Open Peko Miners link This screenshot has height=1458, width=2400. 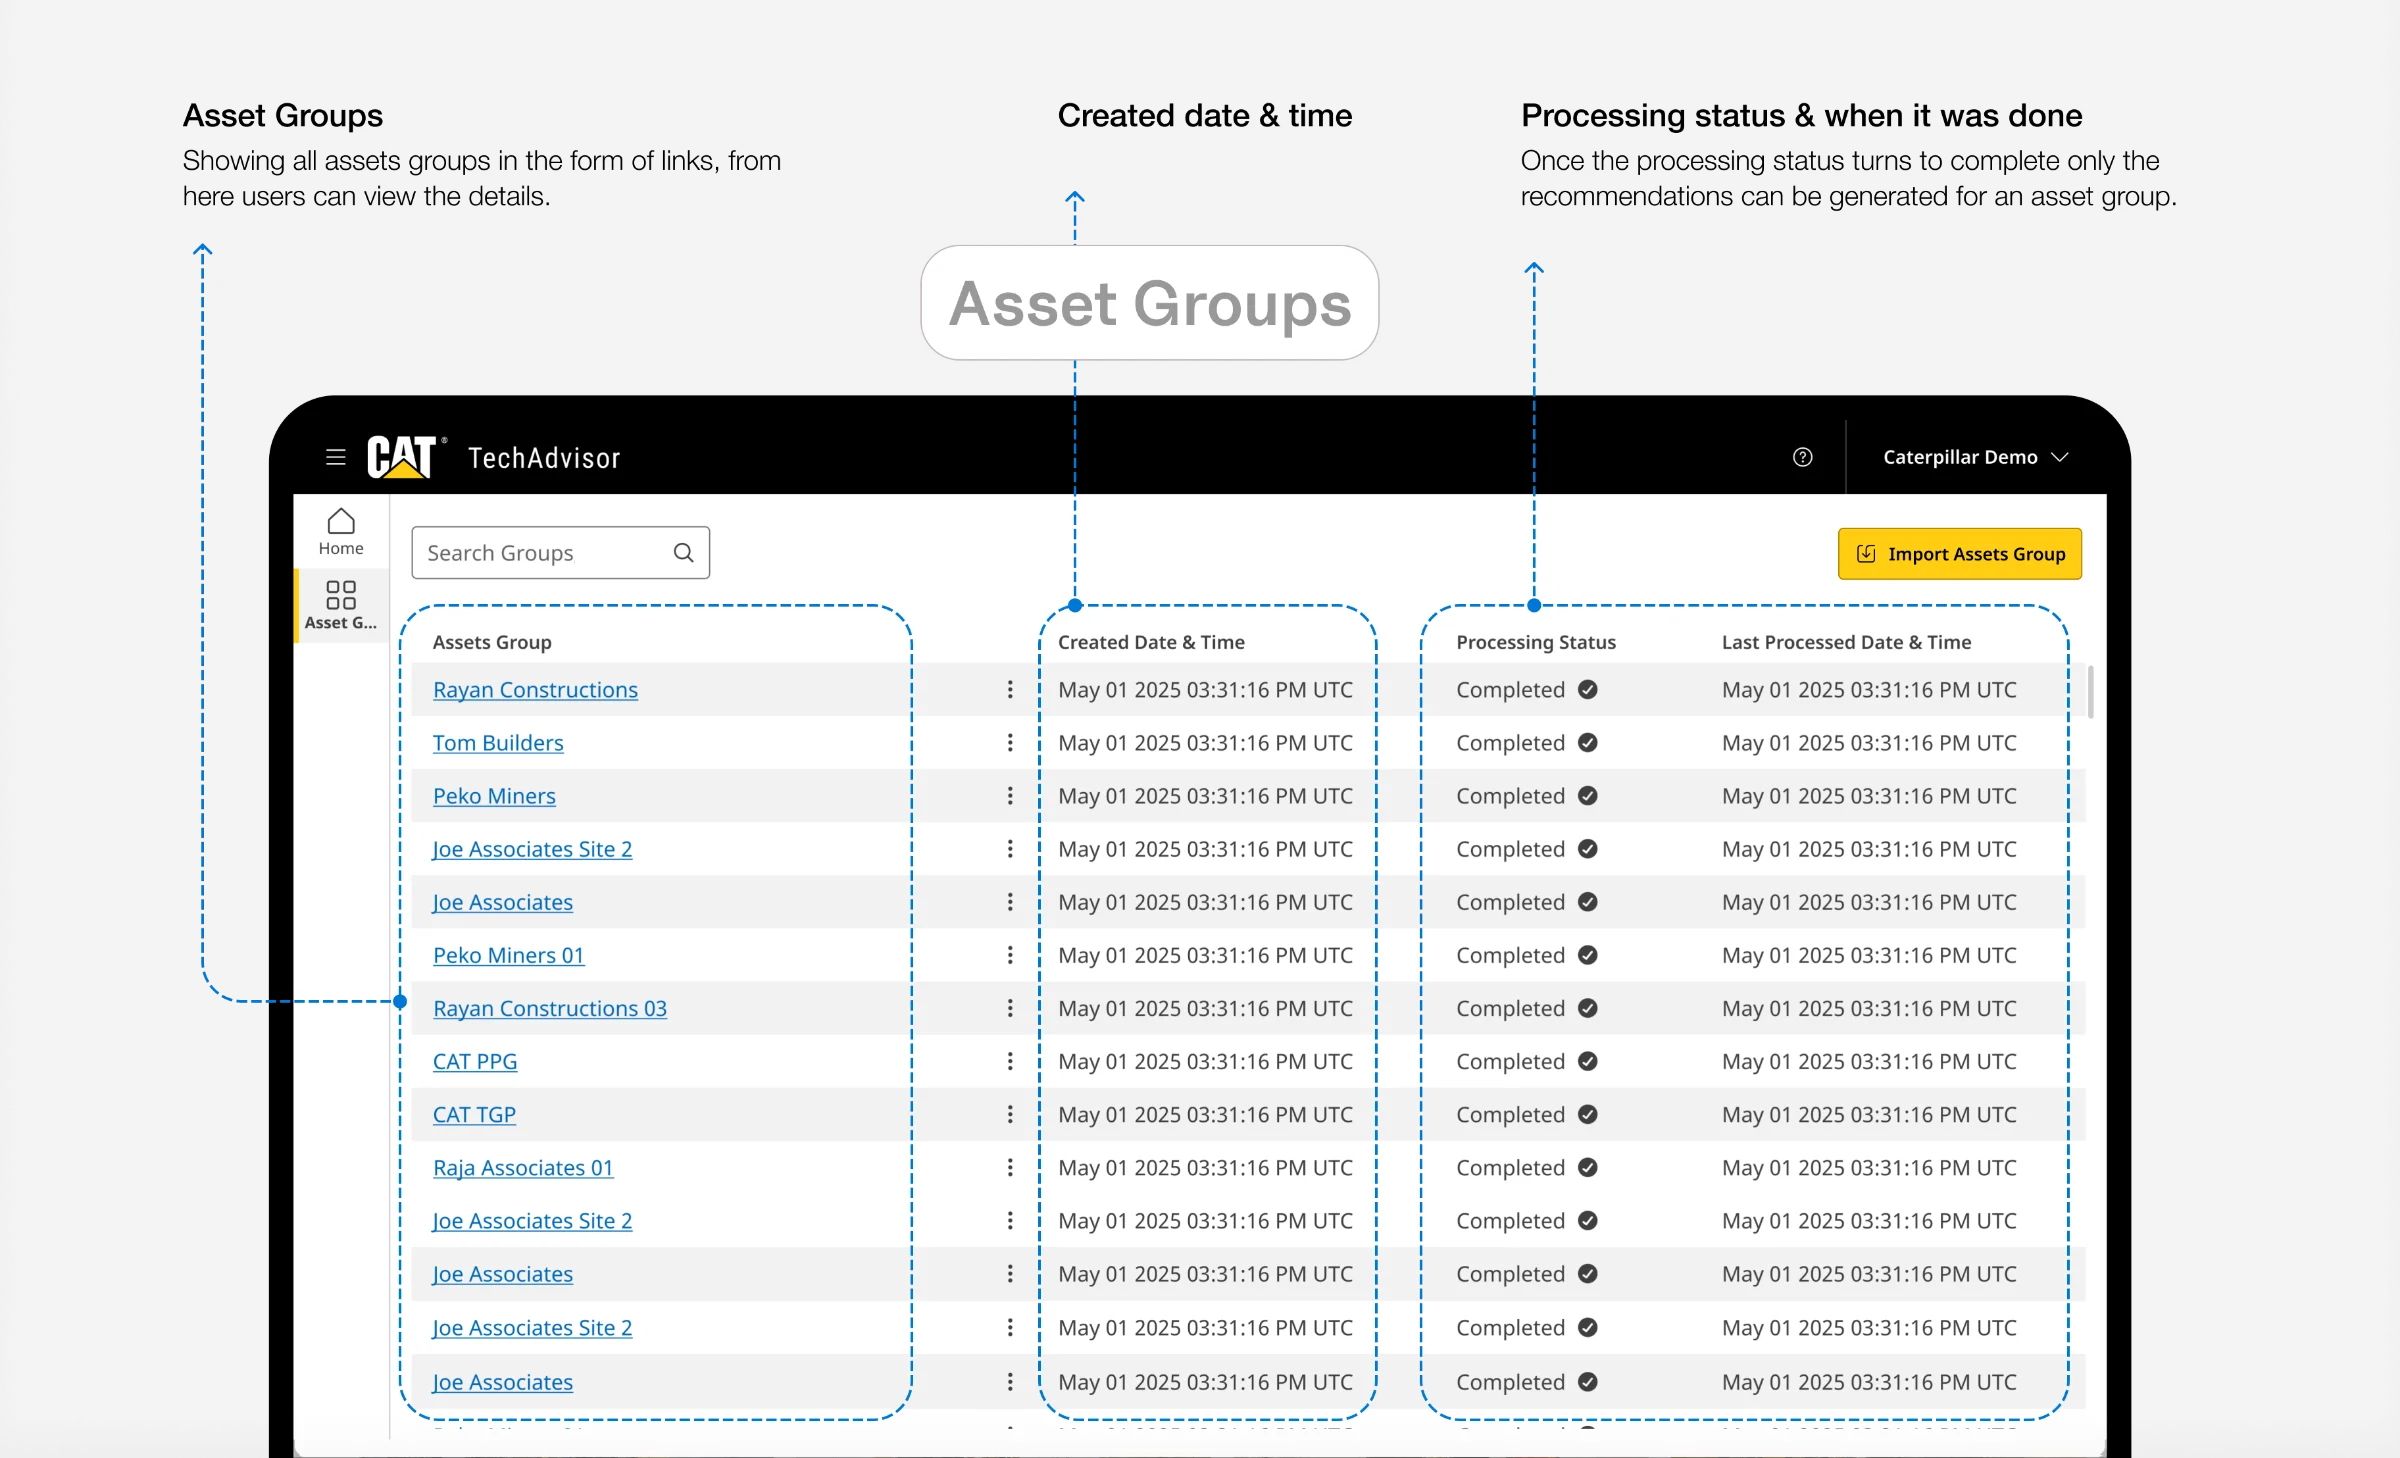point(494,796)
